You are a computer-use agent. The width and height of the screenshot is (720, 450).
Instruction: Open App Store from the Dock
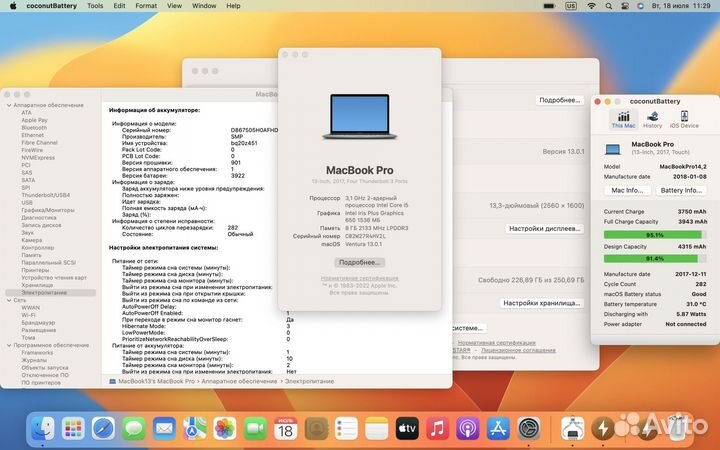498,429
